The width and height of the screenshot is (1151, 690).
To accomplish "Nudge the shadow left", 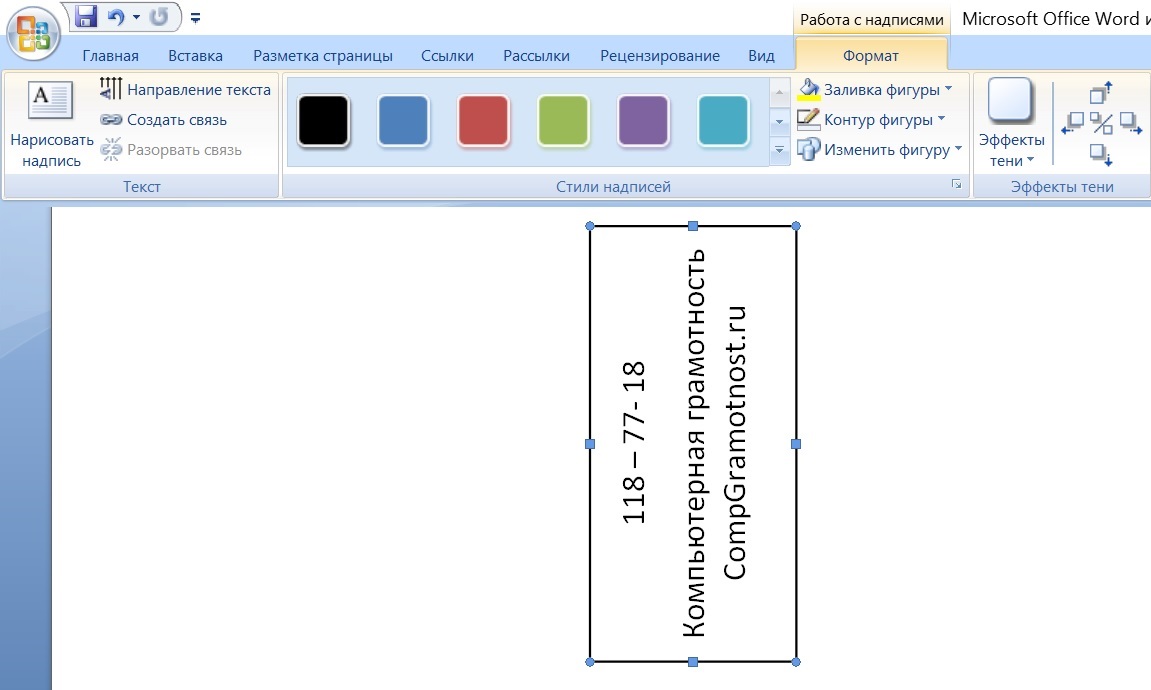I will tap(1072, 123).
